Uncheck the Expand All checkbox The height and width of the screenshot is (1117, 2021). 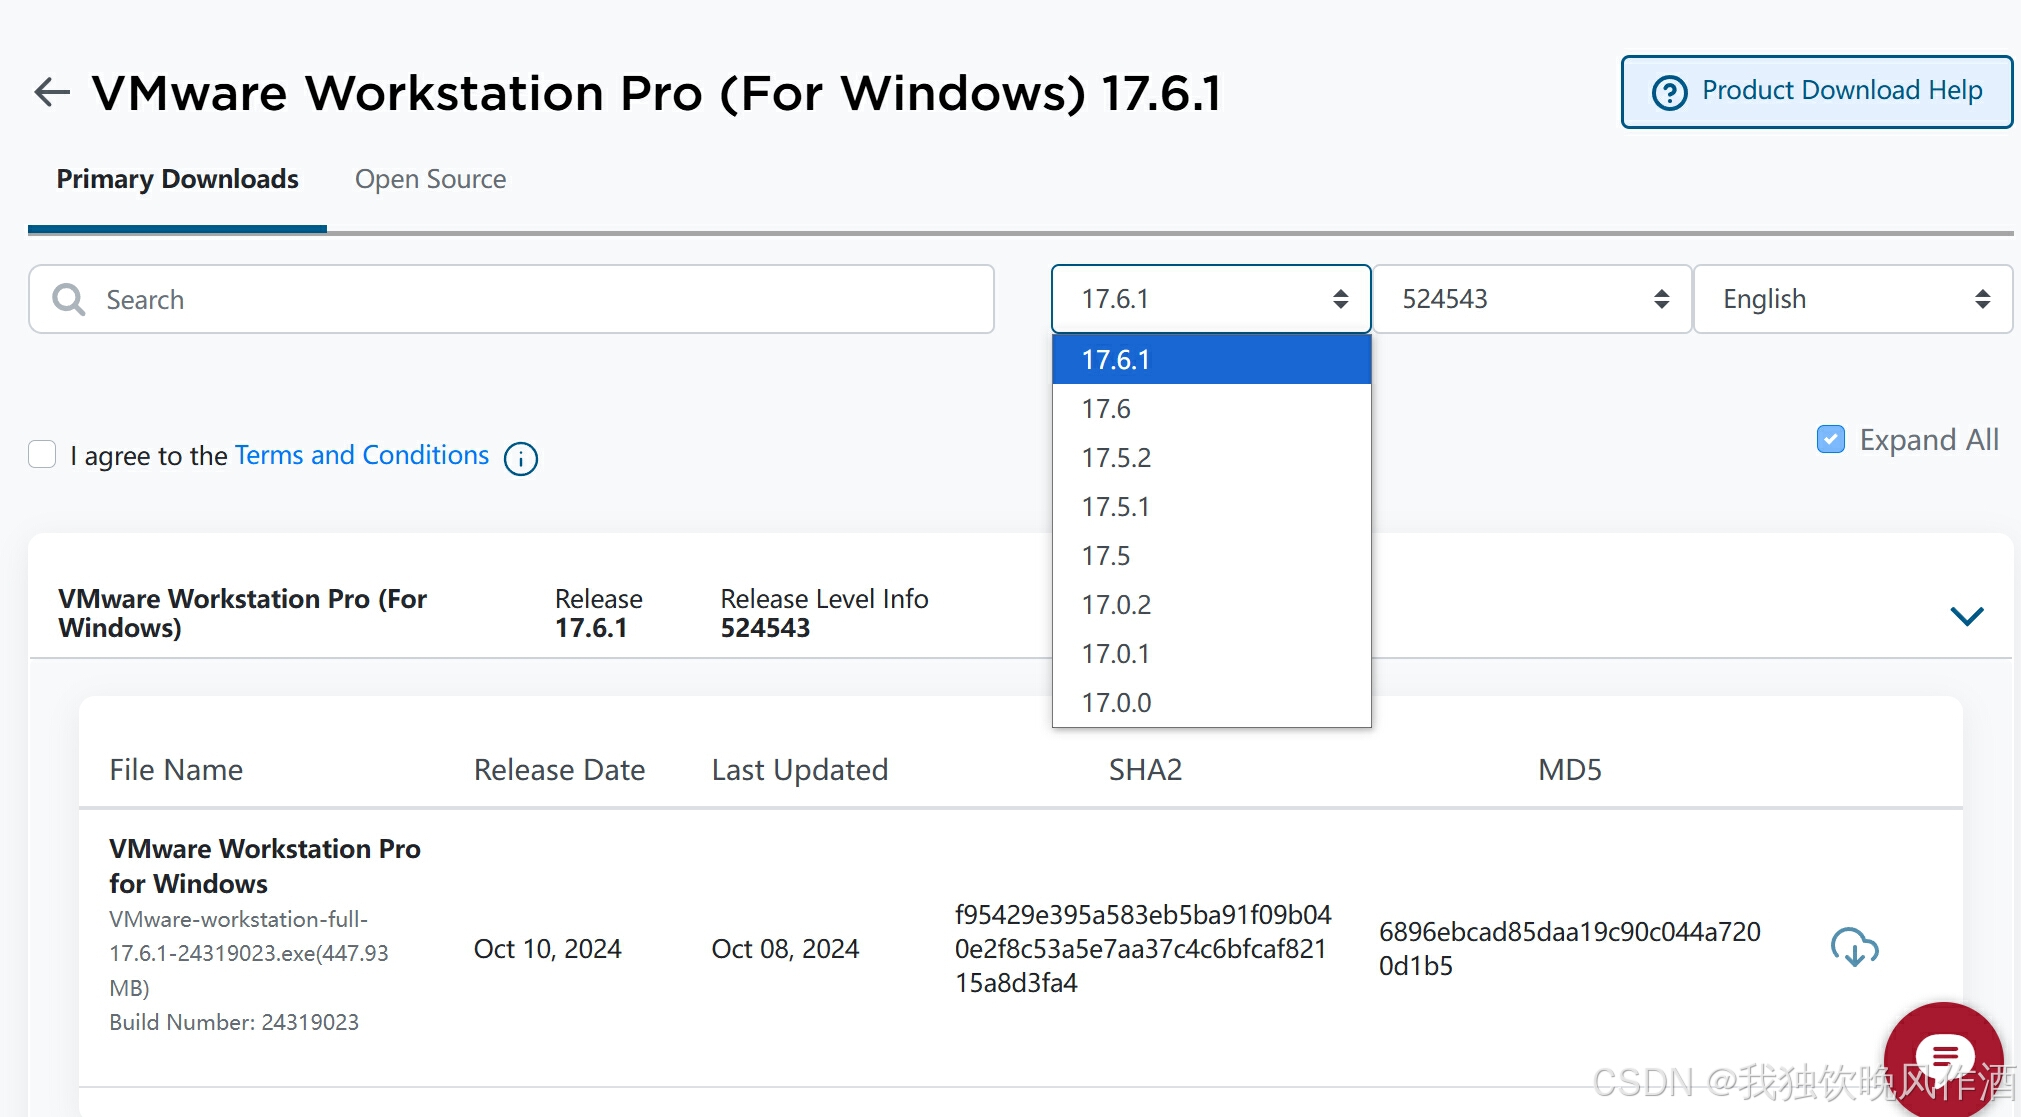tap(1830, 439)
